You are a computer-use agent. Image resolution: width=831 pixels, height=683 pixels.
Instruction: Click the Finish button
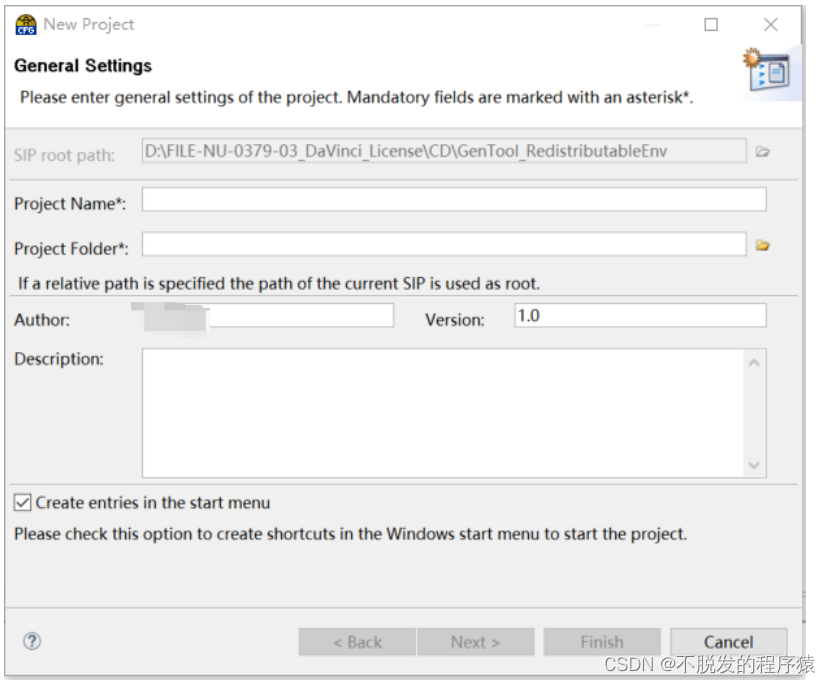pyautogui.click(x=602, y=641)
